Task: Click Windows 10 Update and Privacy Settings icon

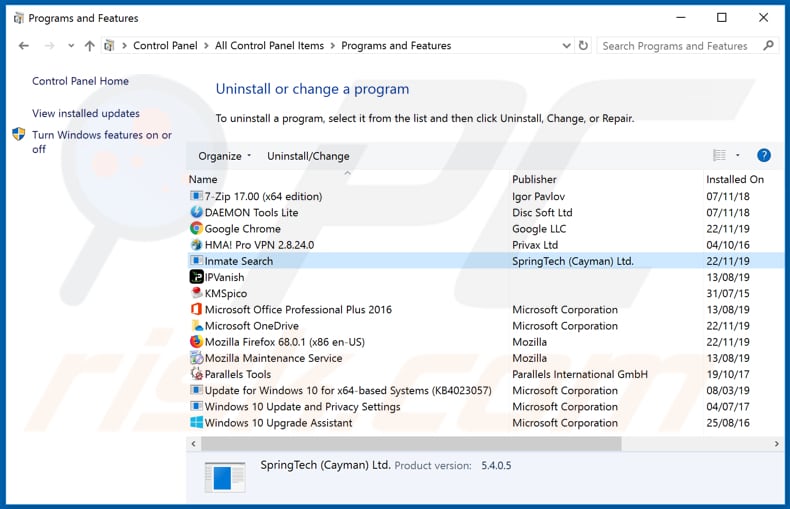Action: coord(196,406)
